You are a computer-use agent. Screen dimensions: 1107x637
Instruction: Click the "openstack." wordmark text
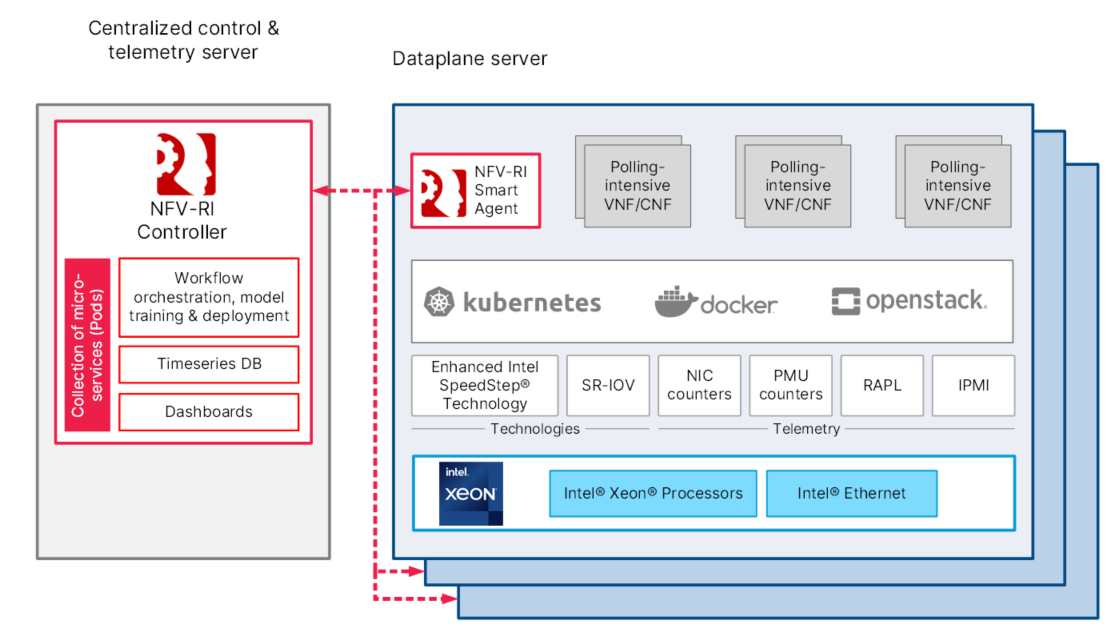pos(927,300)
